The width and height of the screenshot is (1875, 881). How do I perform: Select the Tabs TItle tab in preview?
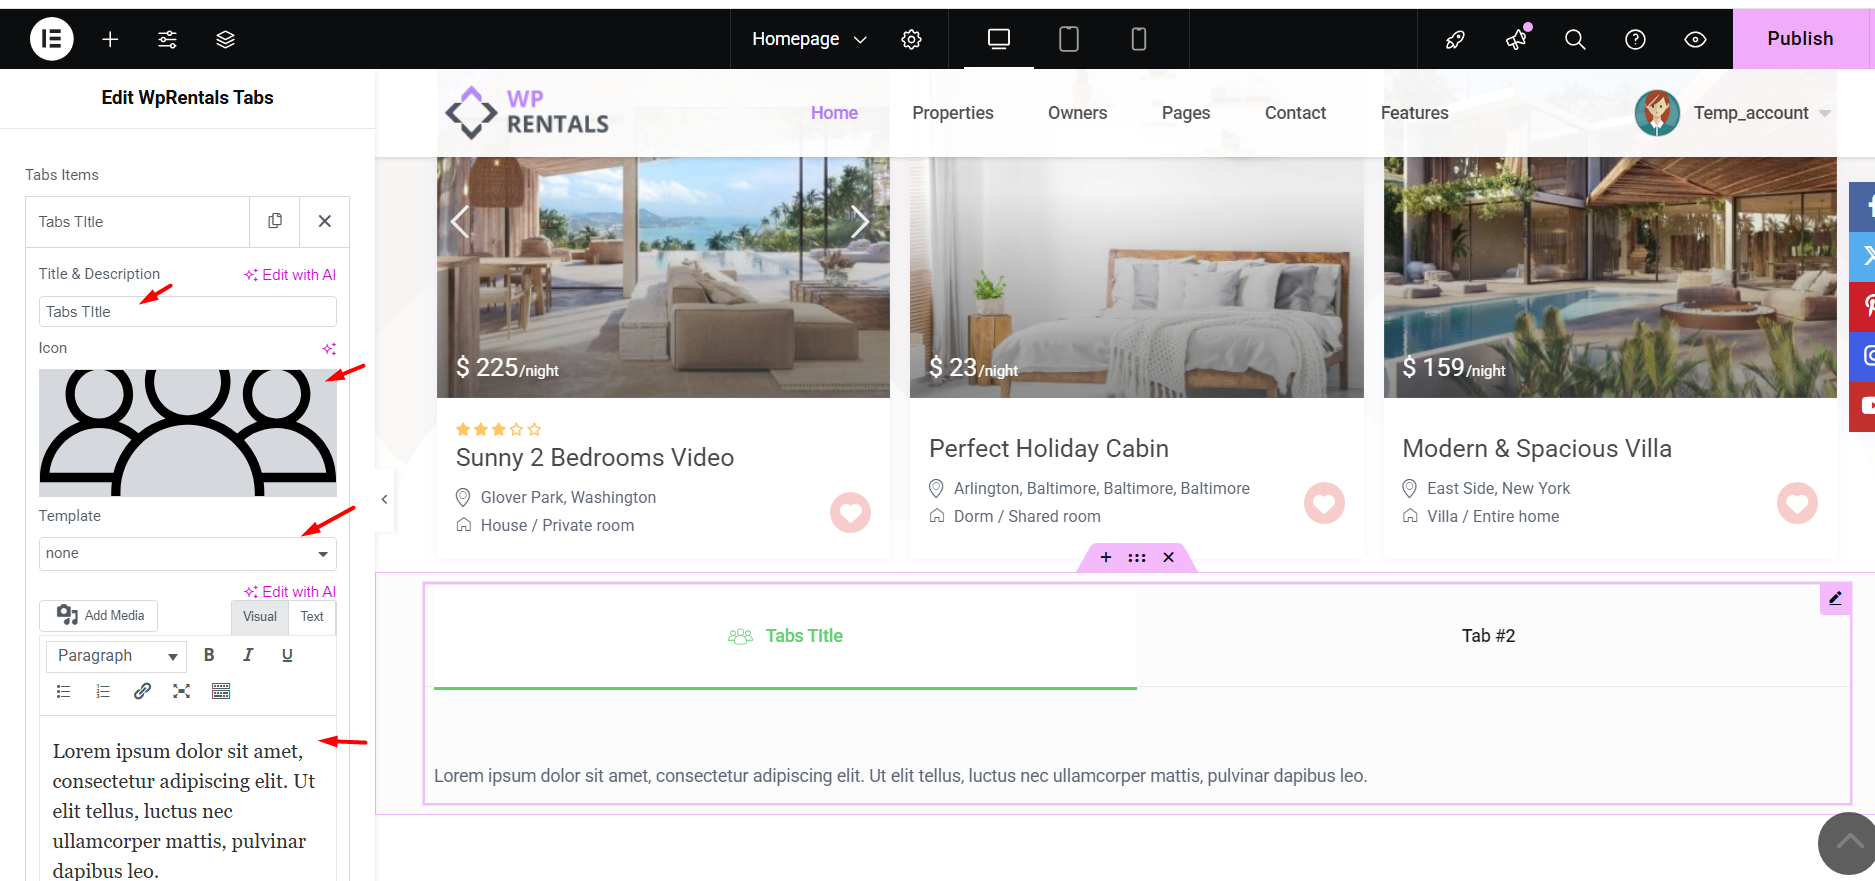[x=785, y=636]
